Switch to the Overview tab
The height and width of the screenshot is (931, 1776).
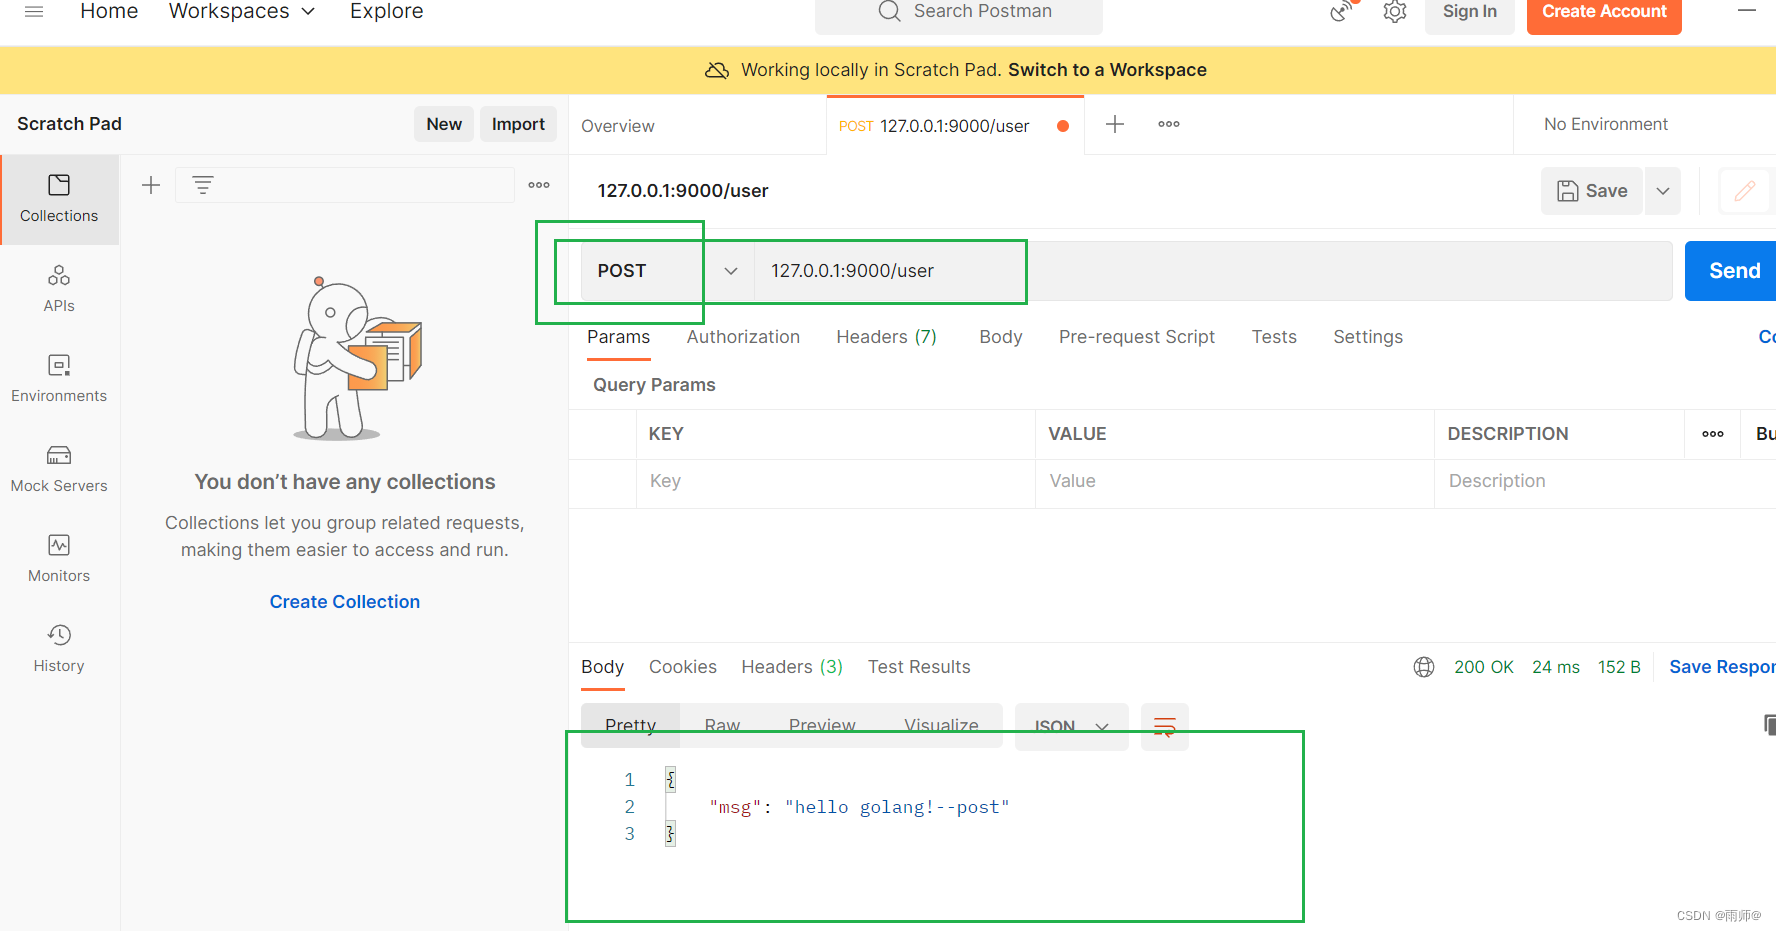coord(618,126)
